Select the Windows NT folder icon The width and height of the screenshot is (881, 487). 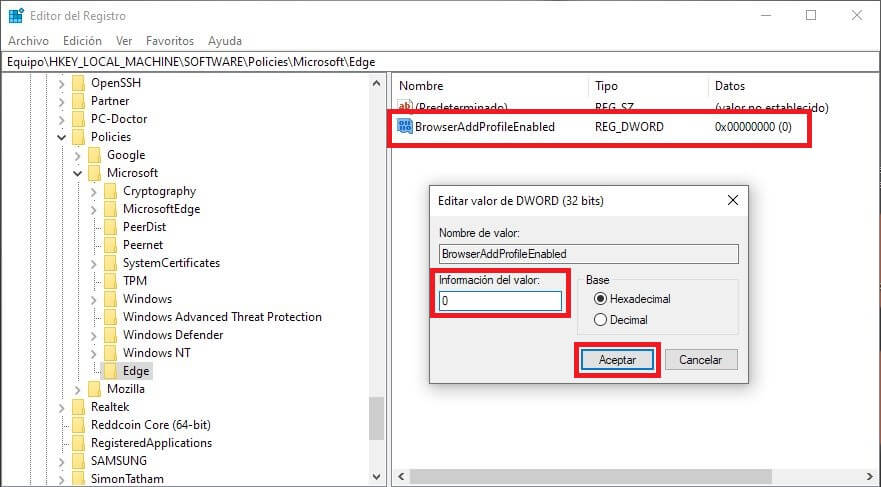tap(111, 352)
